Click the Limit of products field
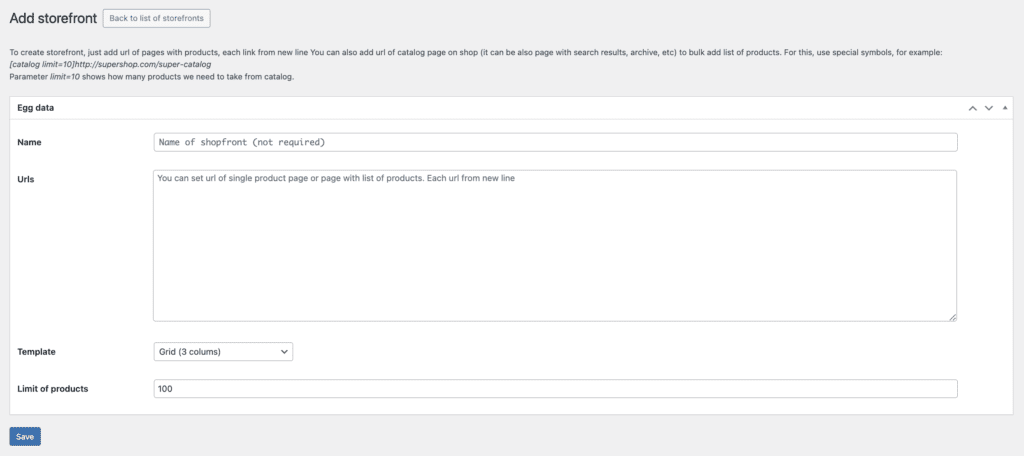The height and width of the screenshot is (456, 1024). coord(555,388)
